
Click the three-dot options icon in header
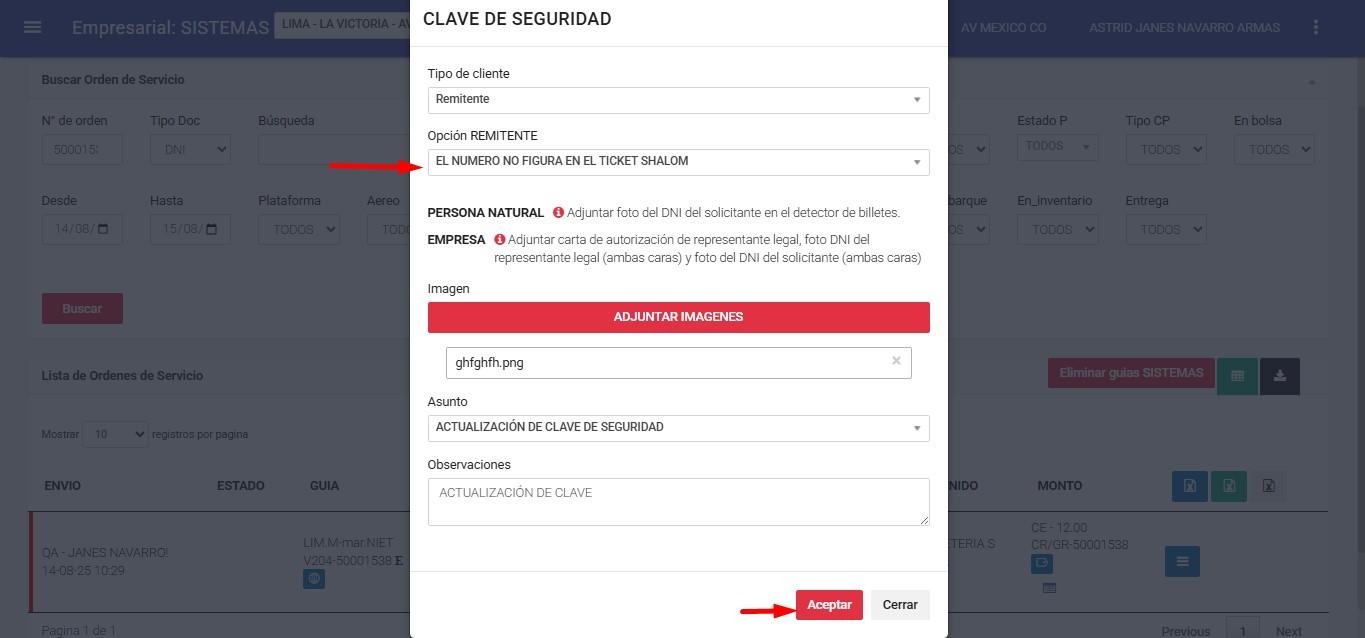[1316, 27]
